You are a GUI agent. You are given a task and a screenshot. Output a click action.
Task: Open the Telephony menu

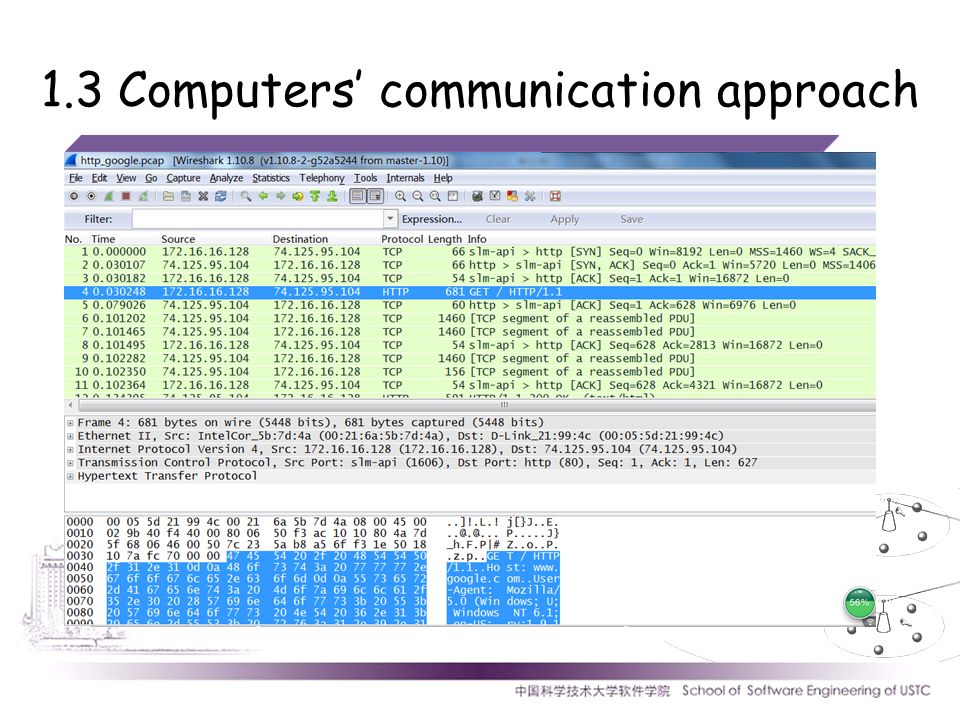(322, 178)
